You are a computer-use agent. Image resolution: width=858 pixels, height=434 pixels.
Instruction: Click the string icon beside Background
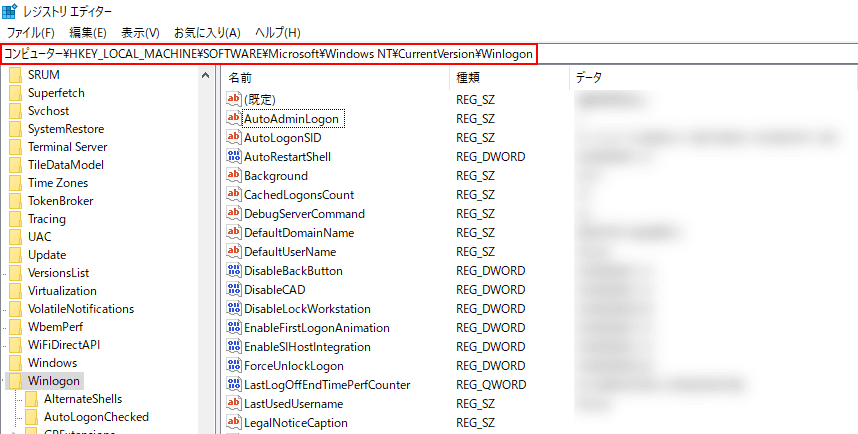pos(234,175)
